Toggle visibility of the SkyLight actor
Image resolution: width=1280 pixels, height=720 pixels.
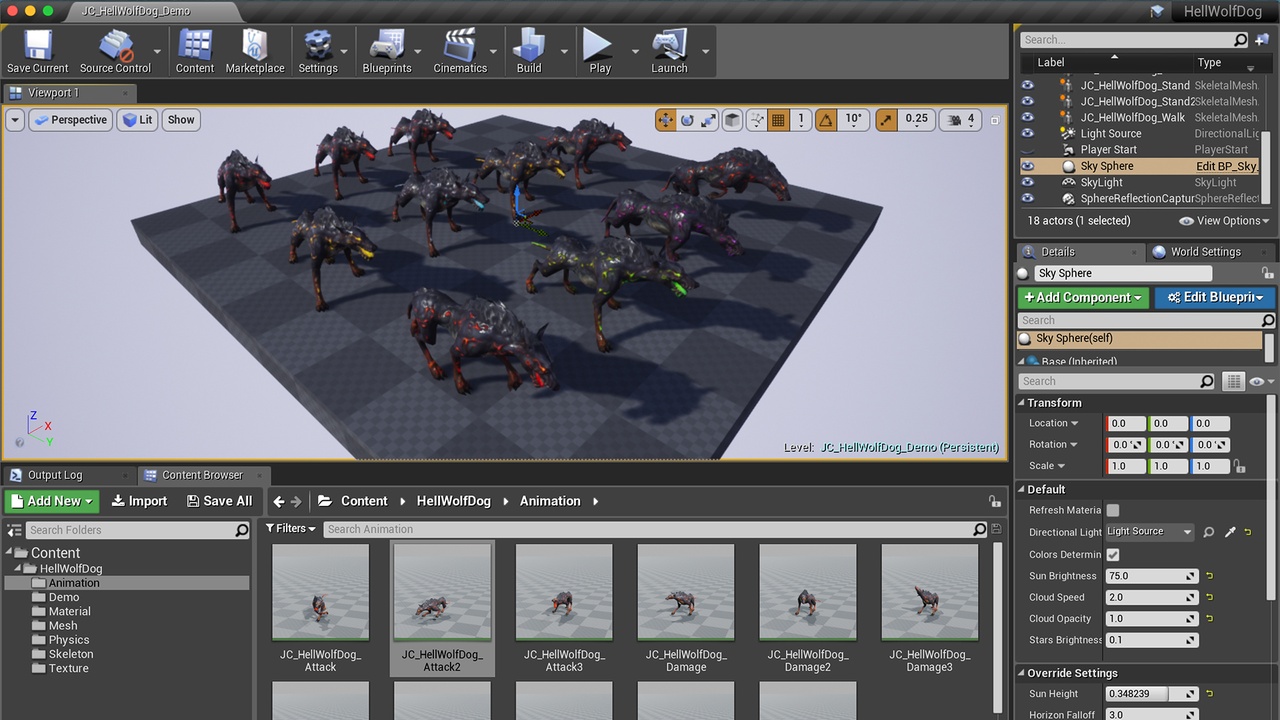point(1027,183)
